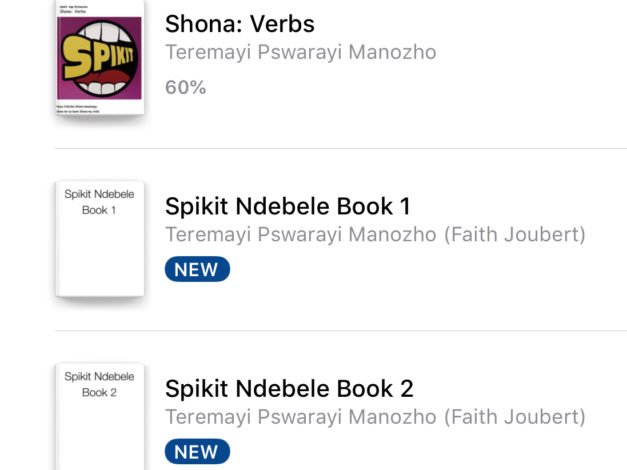Click the title text printed on the Book 2 cover
The image size is (627, 470).
pyautogui.click(x=99, y=384)
